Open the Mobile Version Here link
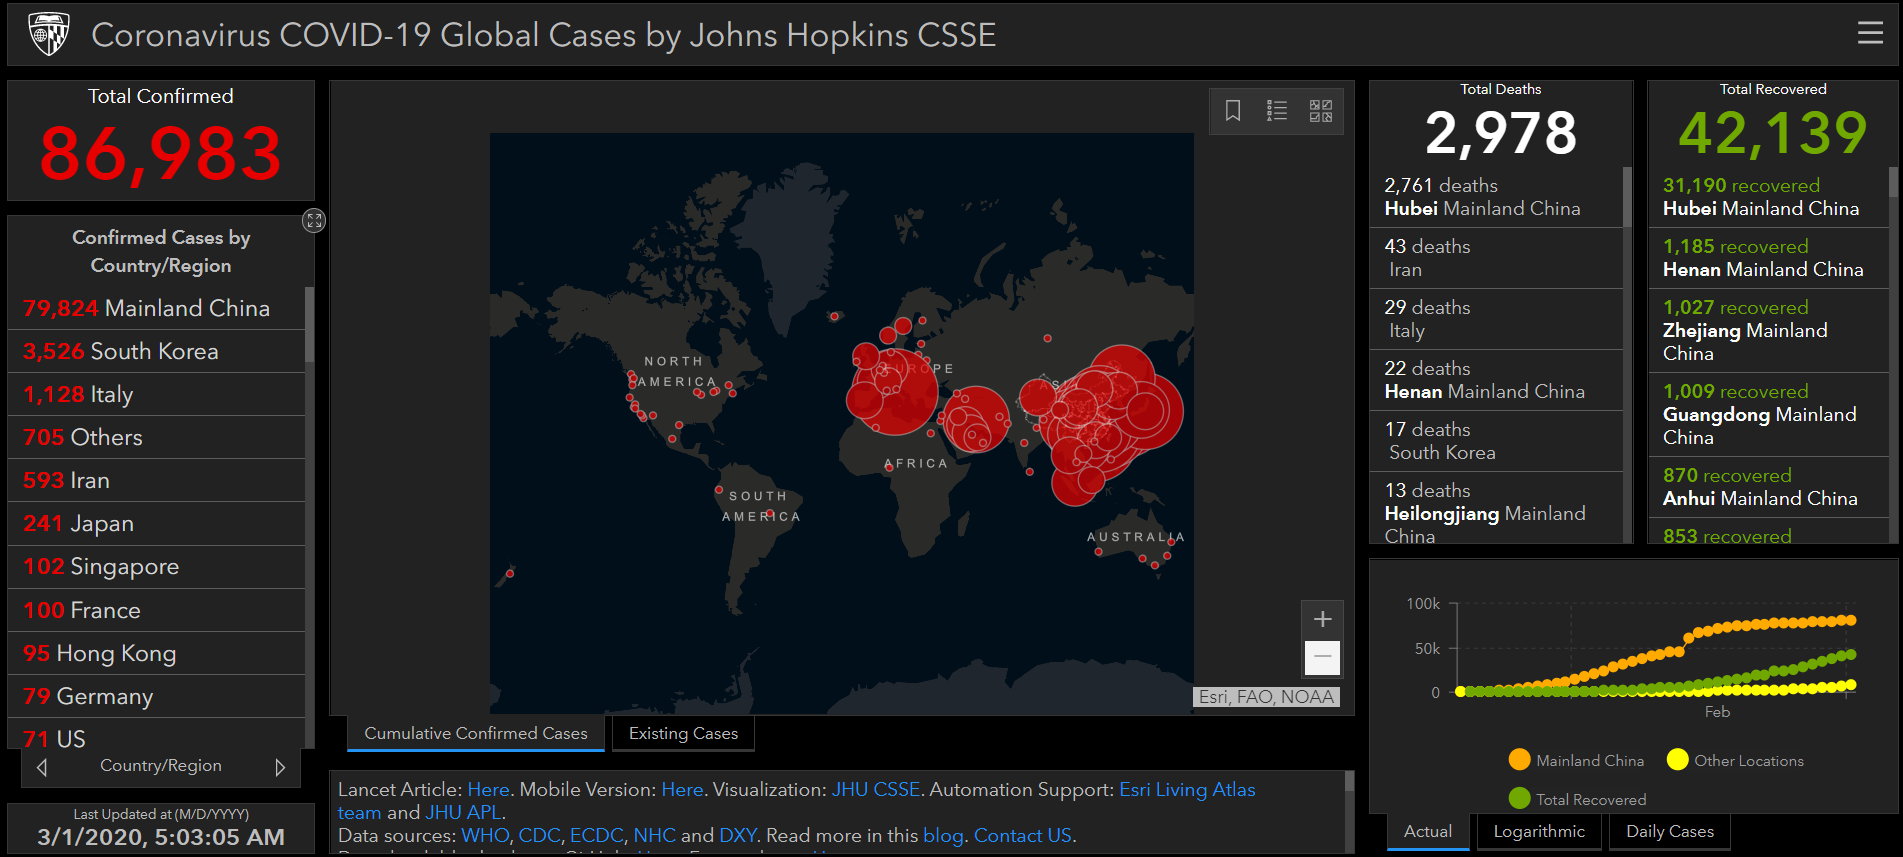The width and height of the screenshot is (1903, 857). (682, 789)
